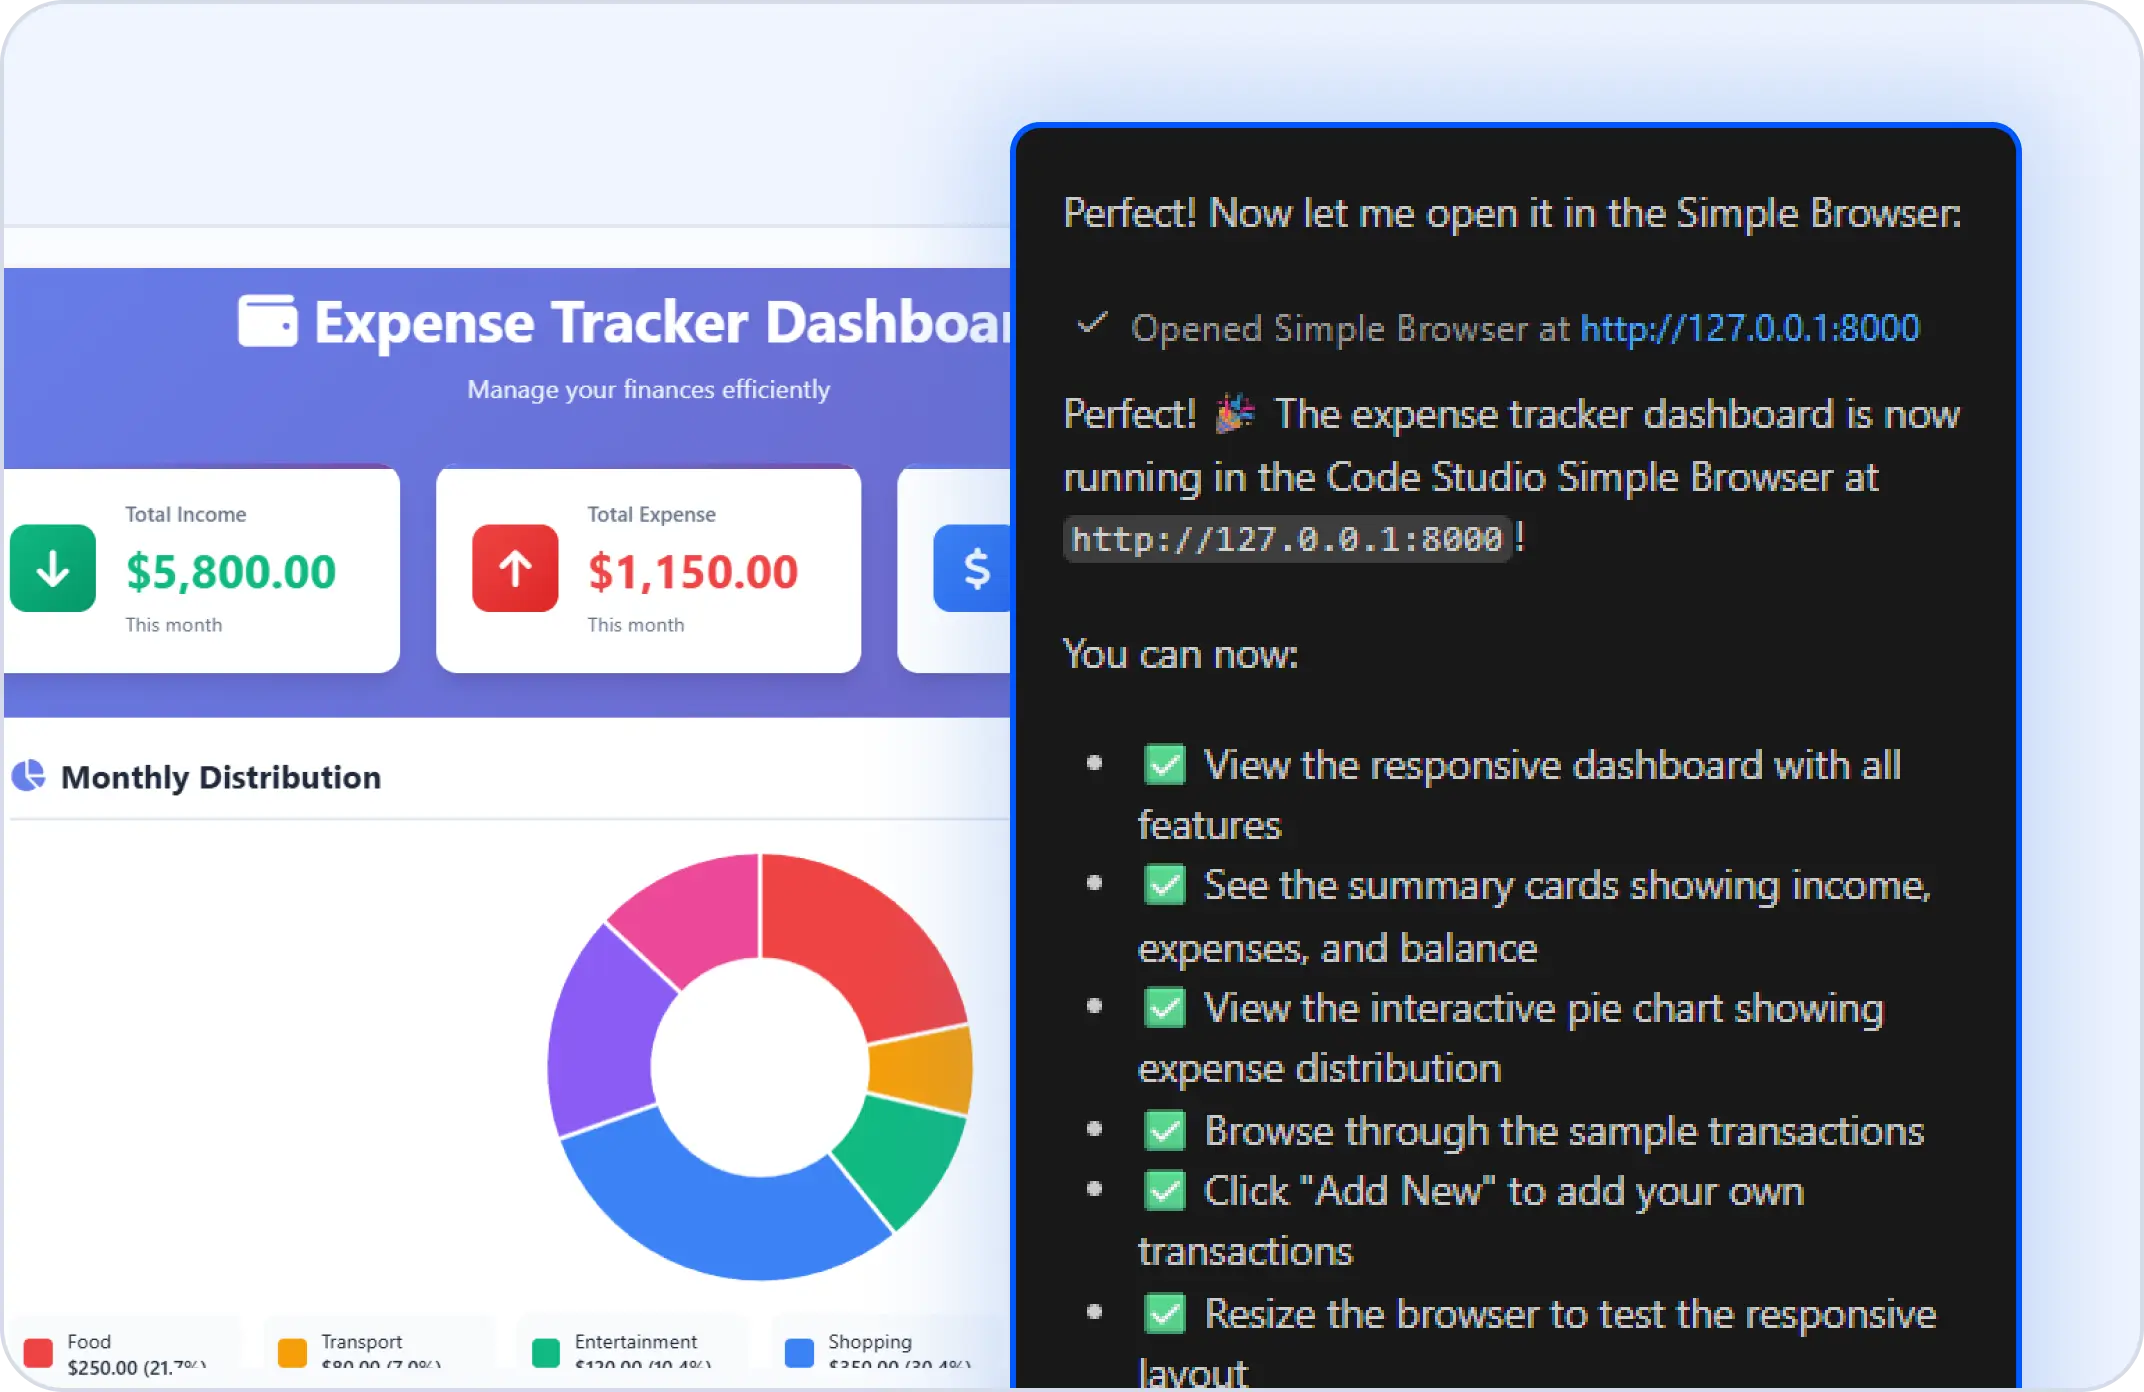Image resolution: width=2144 pixels, height=1392 pixels.
Task: Click the wallet icon beside Expense Tracker title
Action: [x=267, y=321]
